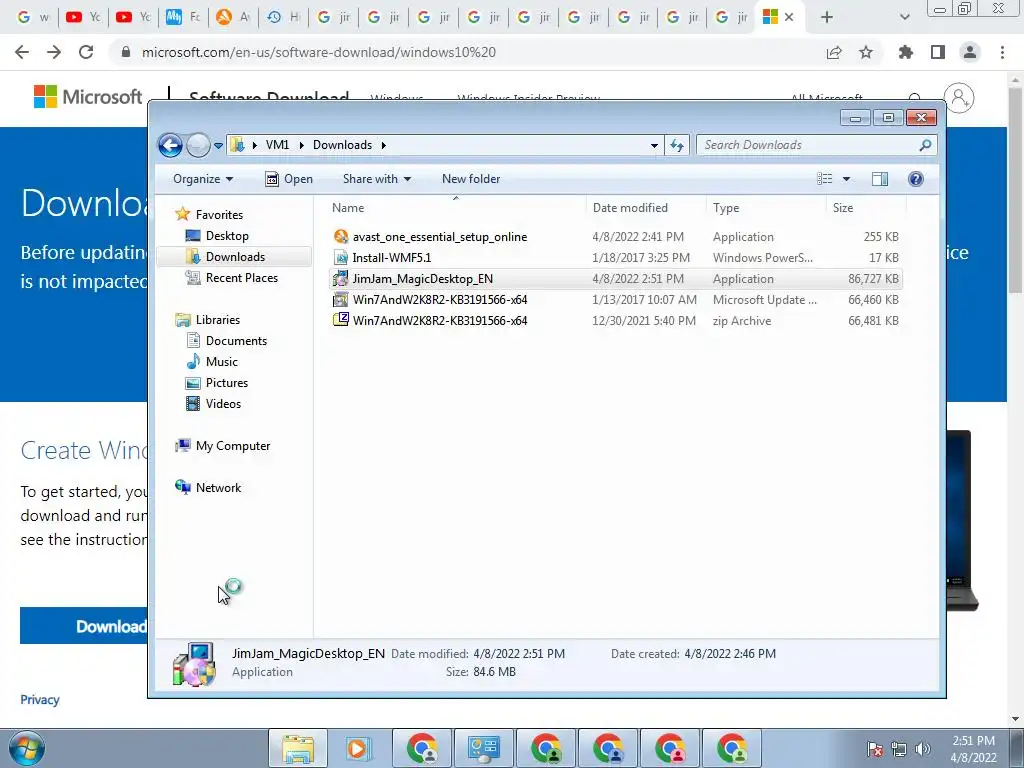Click the Privacy link on the webpage
The height and width of the screenshot is (768, 1024).
point(40,699)
